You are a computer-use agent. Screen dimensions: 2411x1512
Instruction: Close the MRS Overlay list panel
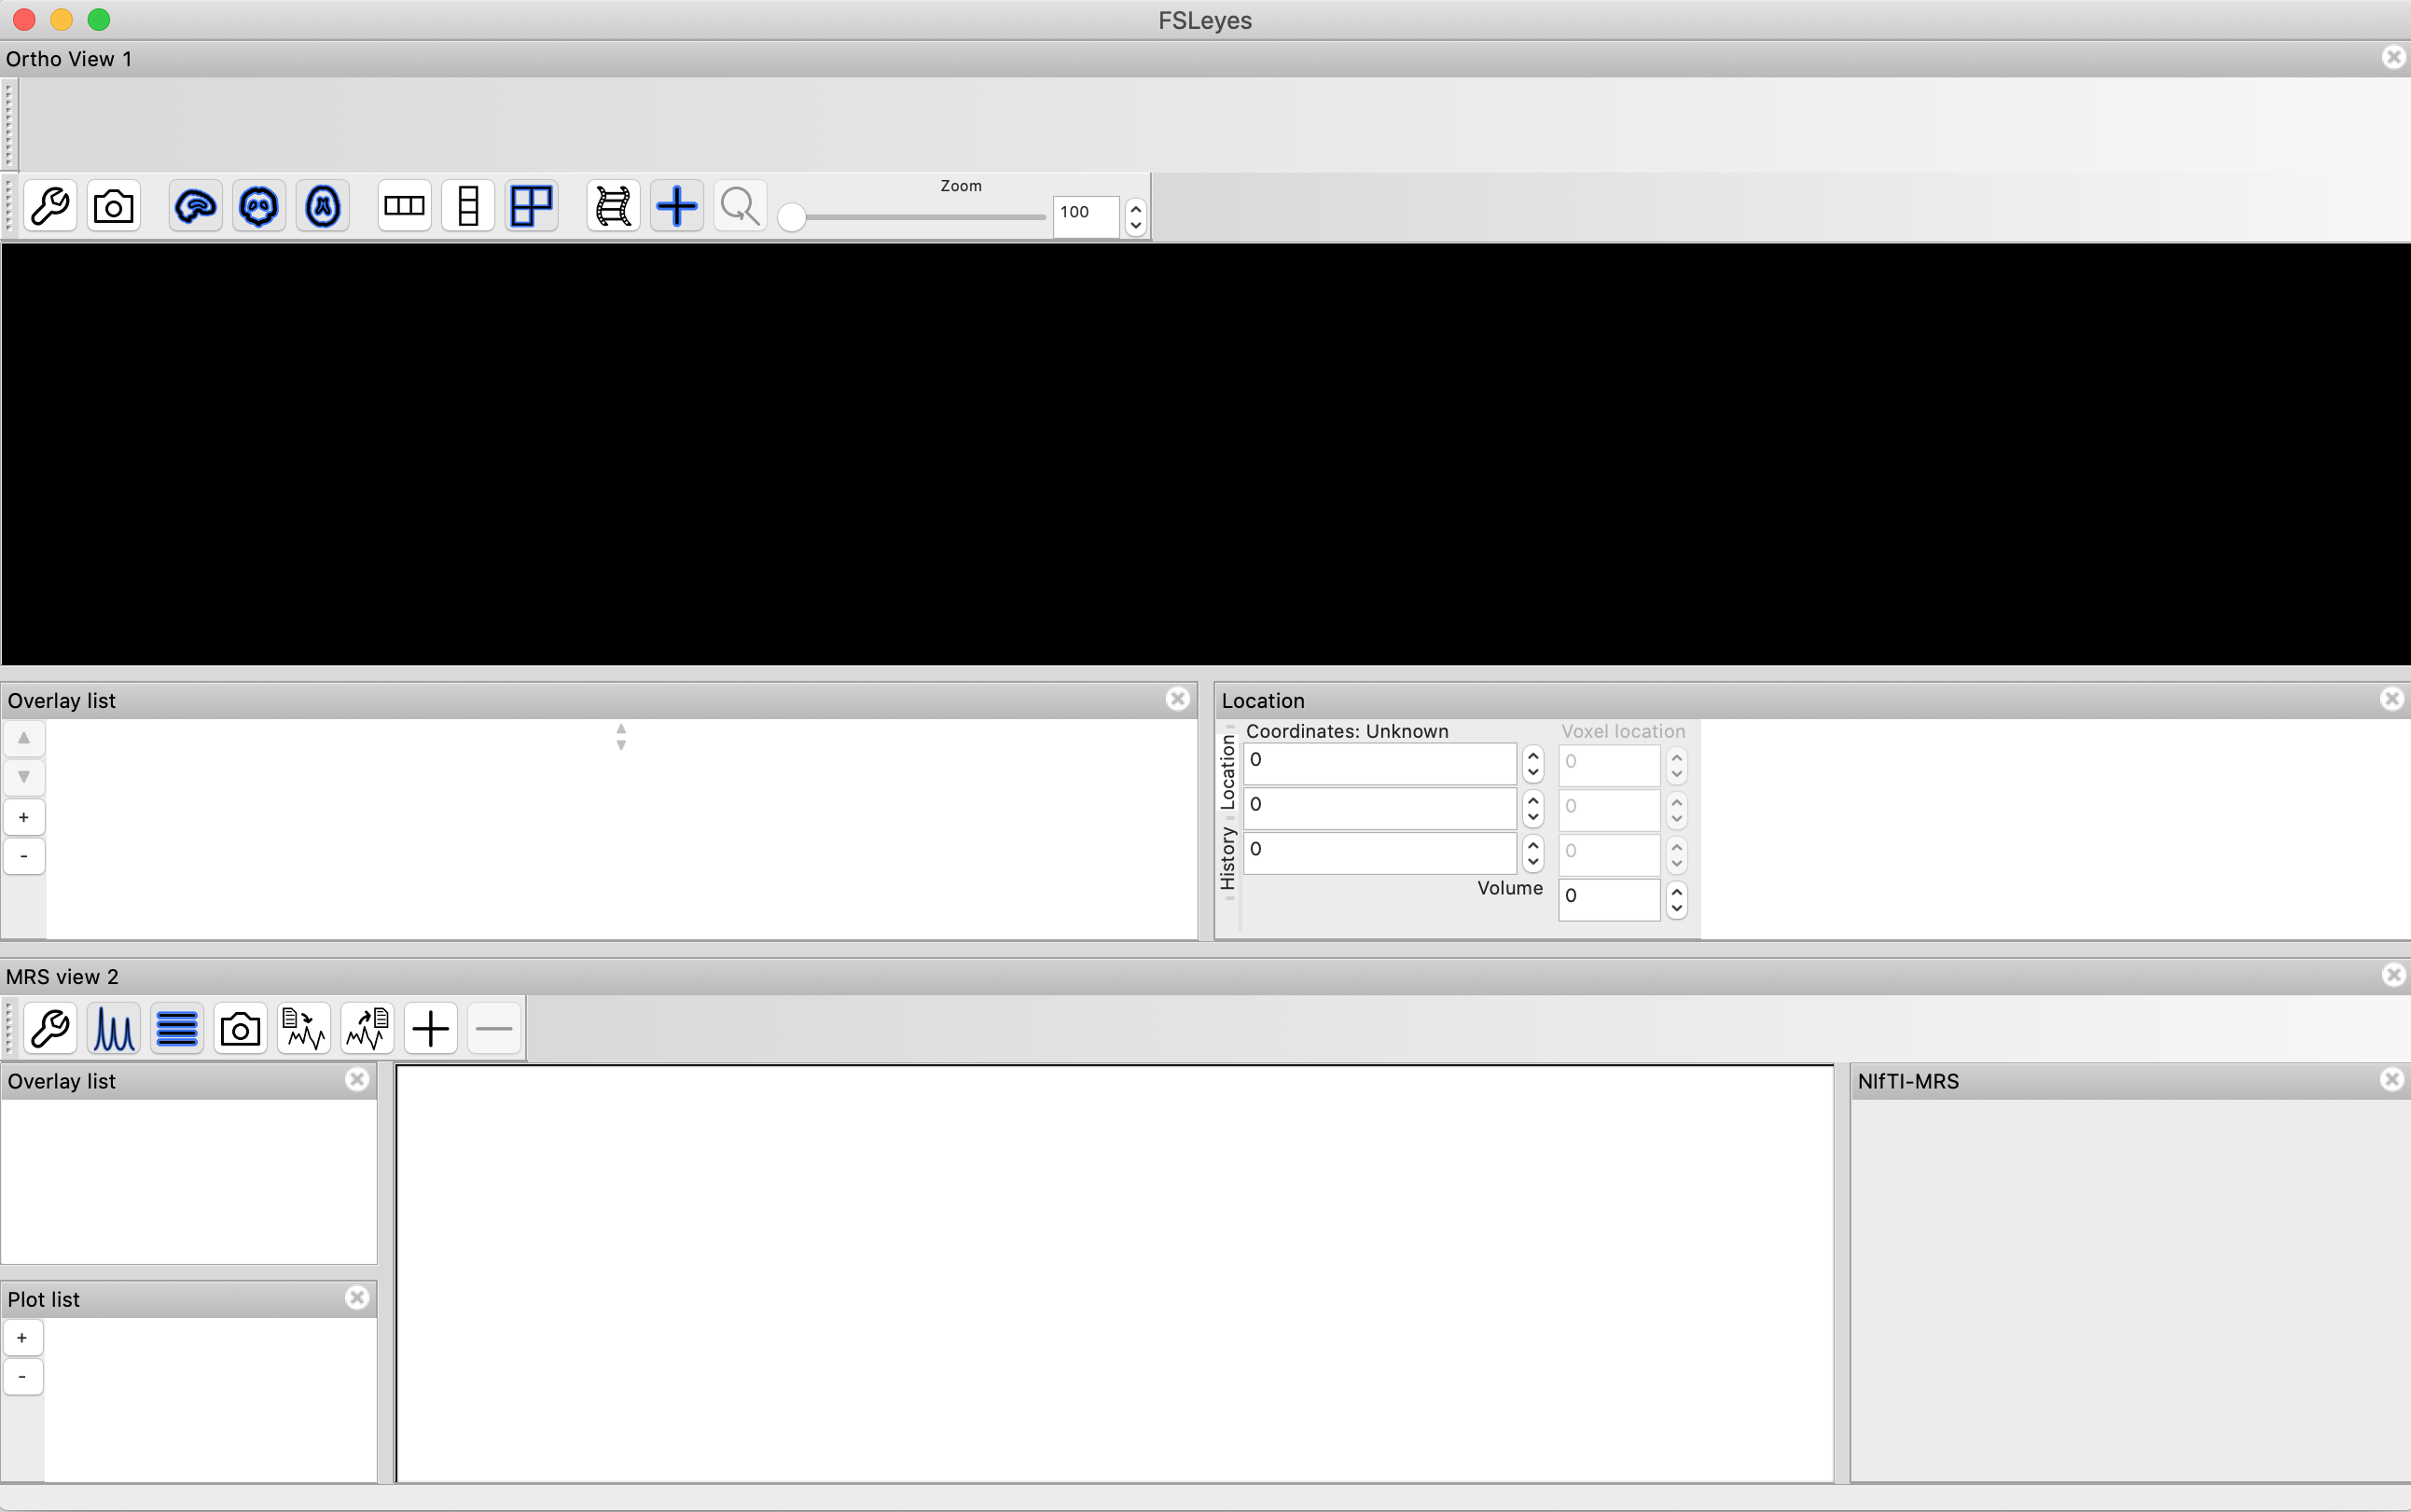[357, 1080]
